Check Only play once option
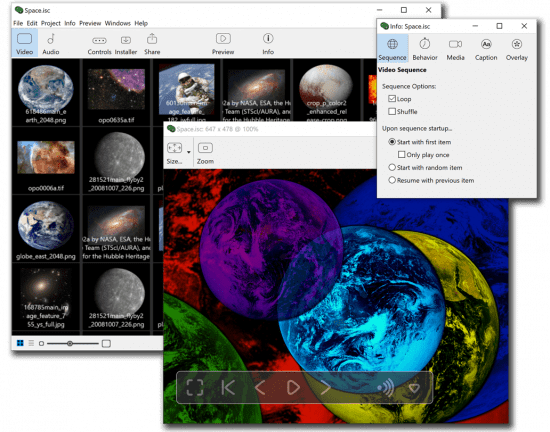The height and width of the screenshot is (432, 550). (x=402, y=155)
